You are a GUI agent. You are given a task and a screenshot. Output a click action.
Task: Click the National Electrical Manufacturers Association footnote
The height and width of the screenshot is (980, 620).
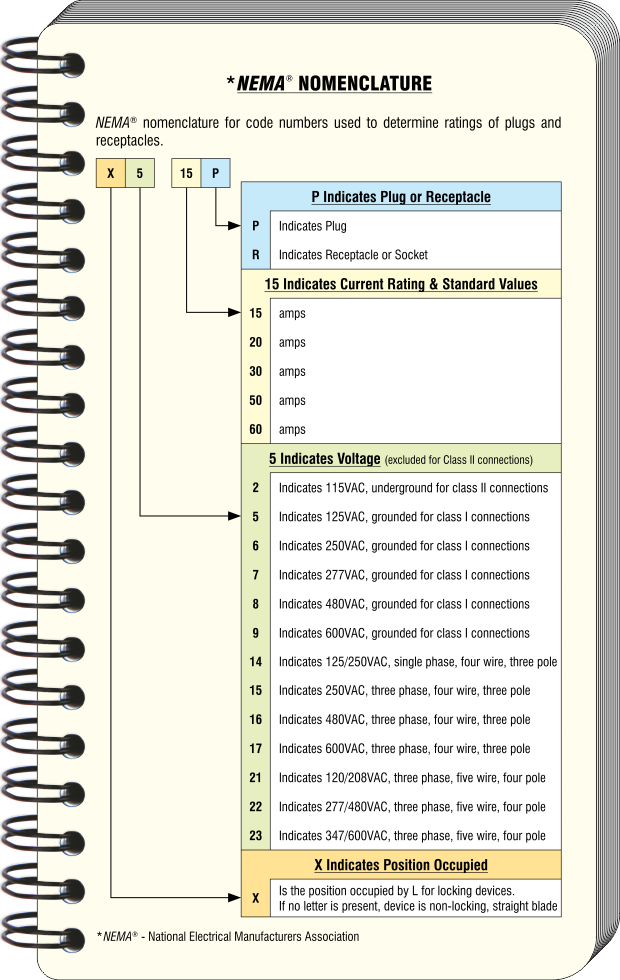point(228,936)
